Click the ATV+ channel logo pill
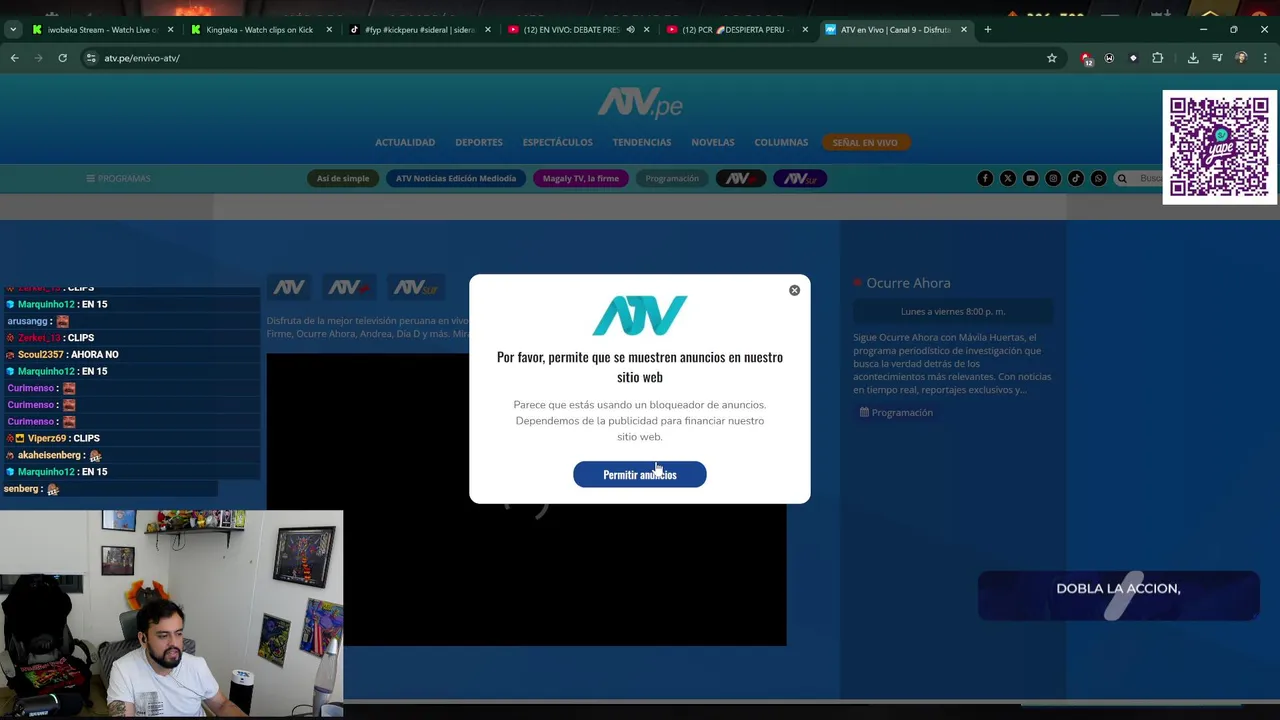Screen dimensions: 1280x720 741,178
